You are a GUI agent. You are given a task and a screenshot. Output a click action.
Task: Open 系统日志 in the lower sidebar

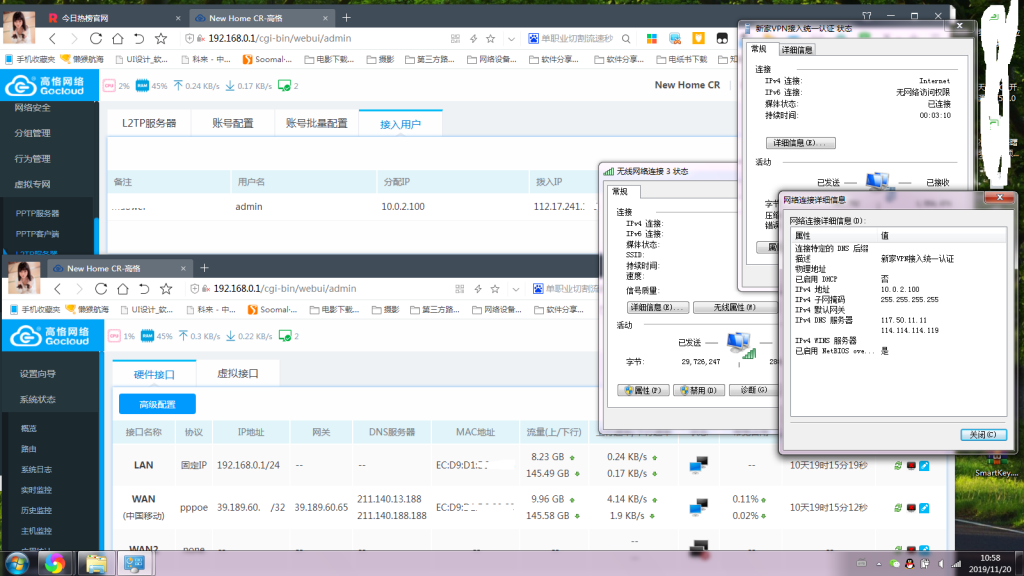37,470
